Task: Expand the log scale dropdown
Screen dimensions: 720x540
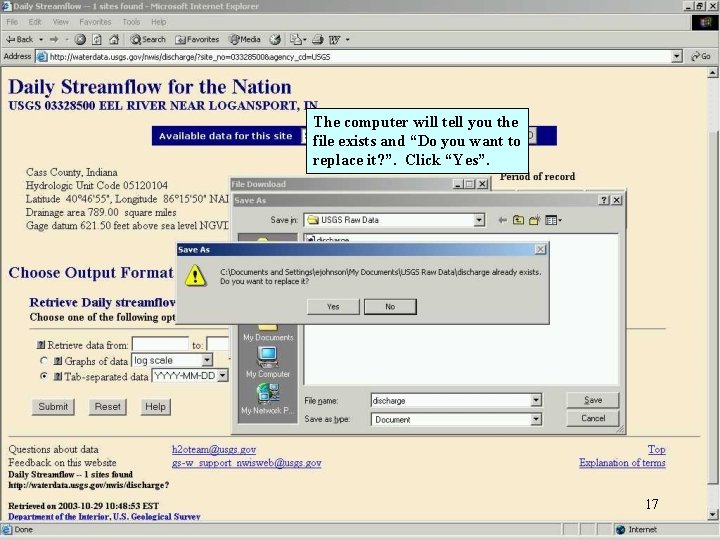Action: (207, 360)
